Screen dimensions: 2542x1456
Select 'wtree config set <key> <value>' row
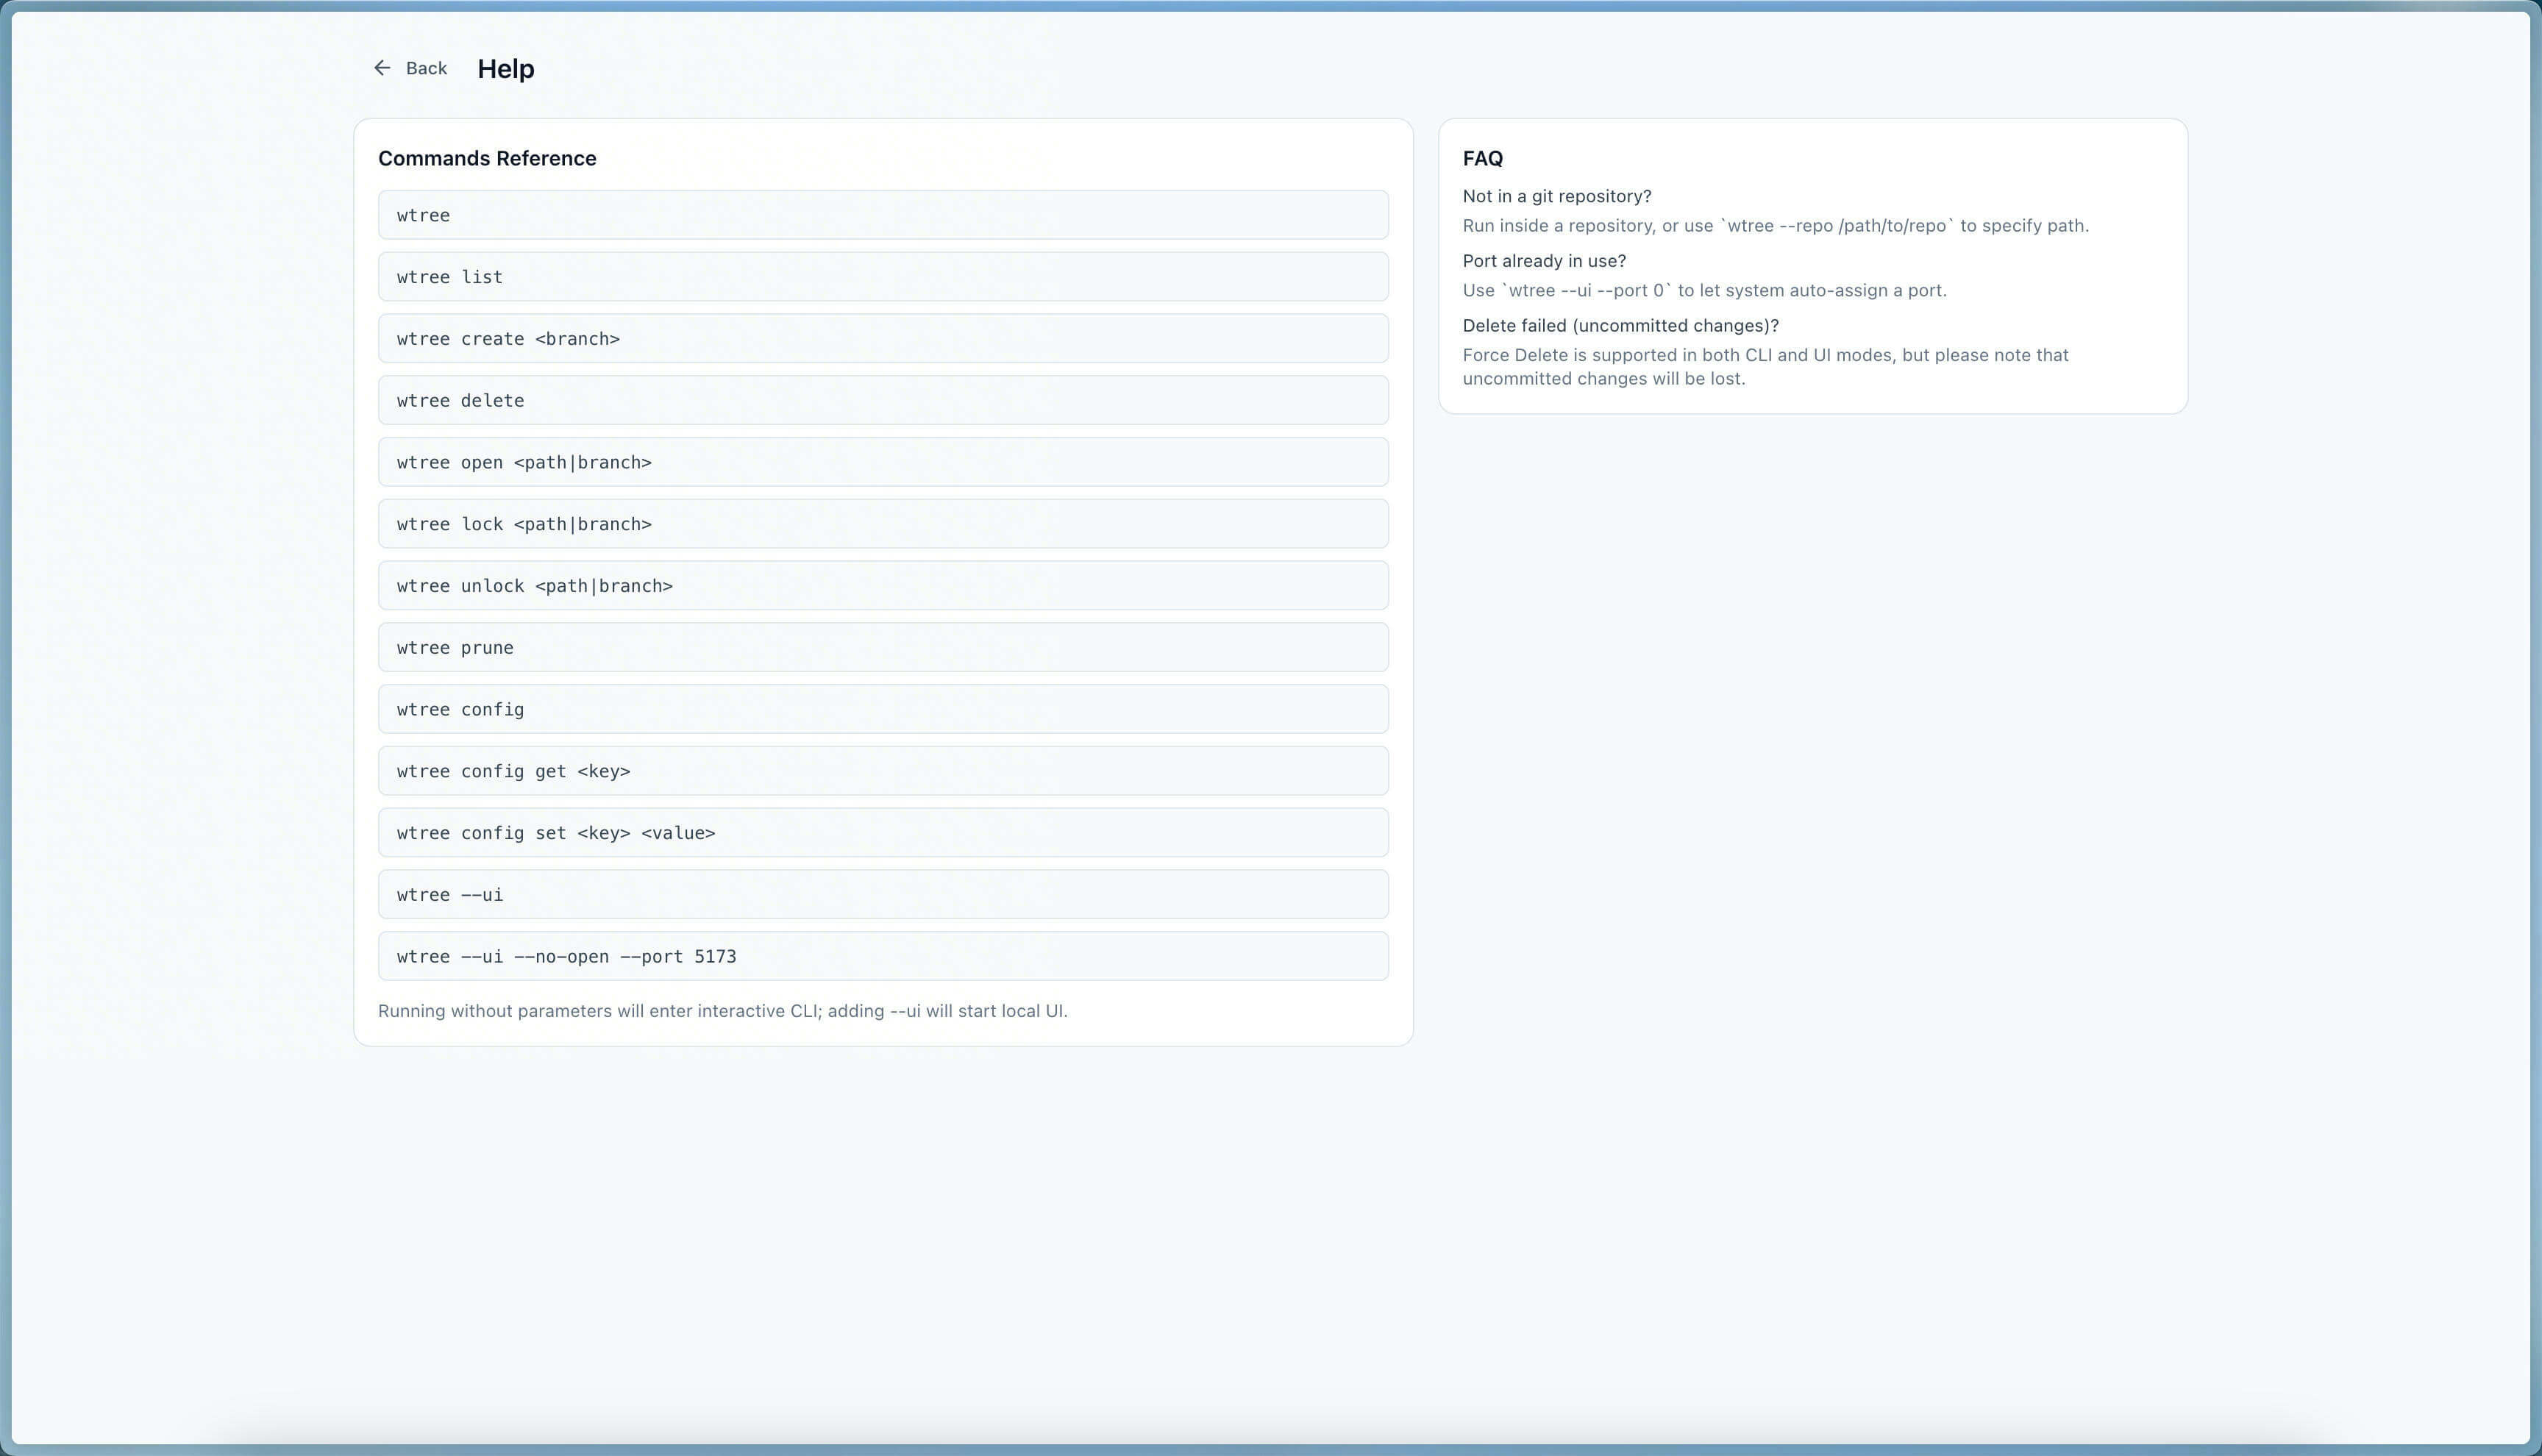pos(882,833)
